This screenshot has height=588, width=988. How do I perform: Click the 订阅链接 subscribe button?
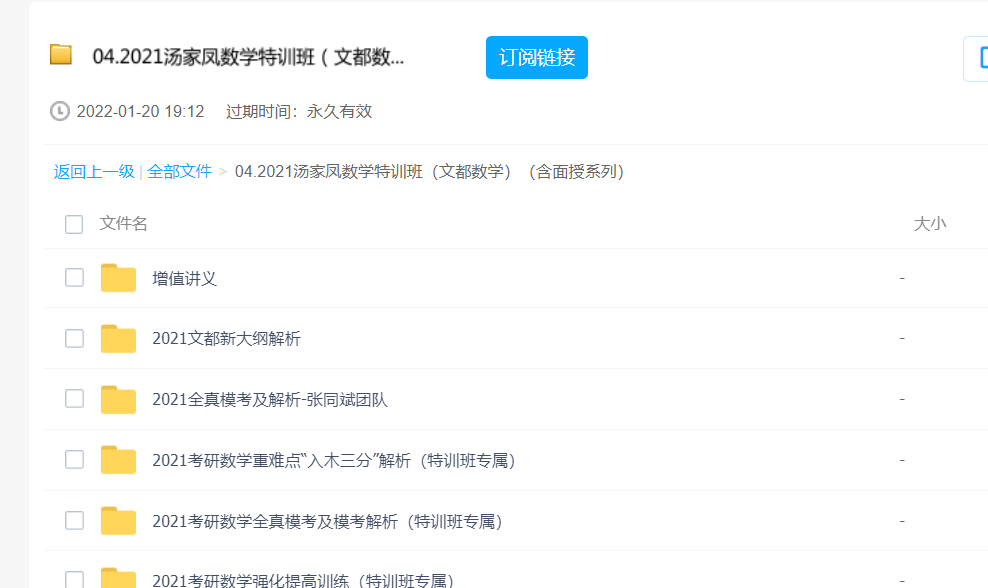(x=536, y=57)
